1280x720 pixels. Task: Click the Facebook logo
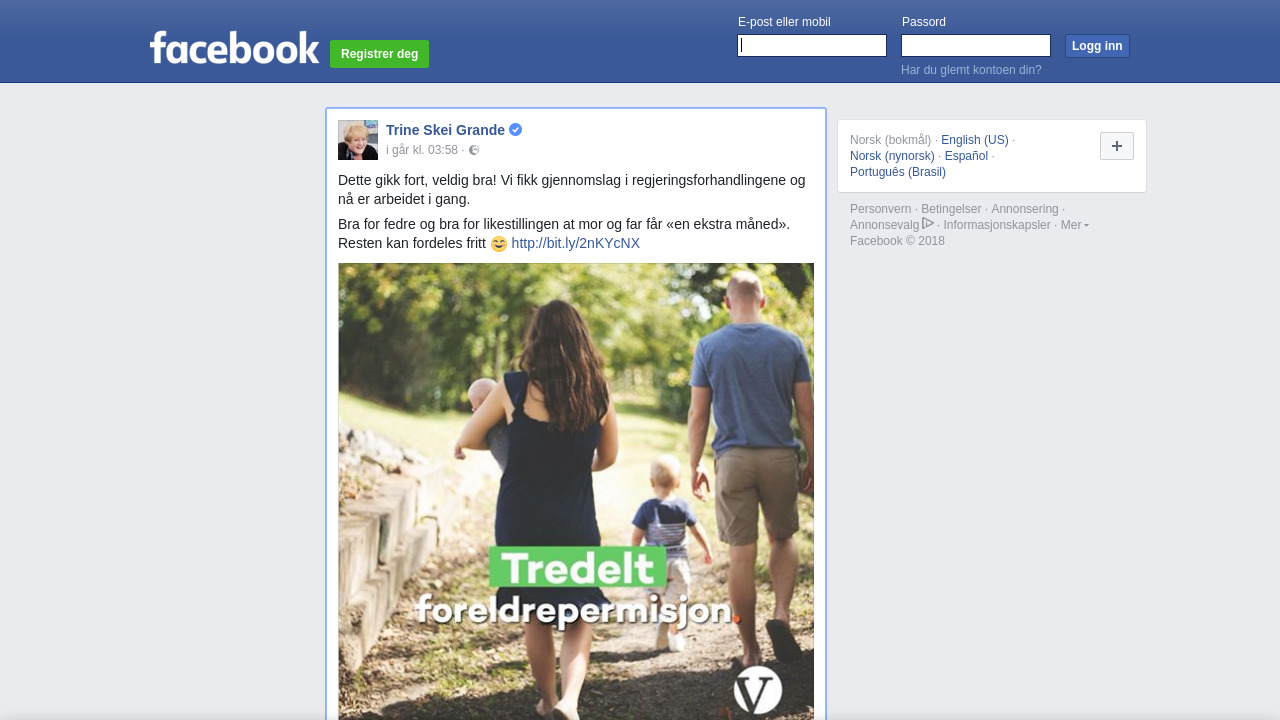234,47
